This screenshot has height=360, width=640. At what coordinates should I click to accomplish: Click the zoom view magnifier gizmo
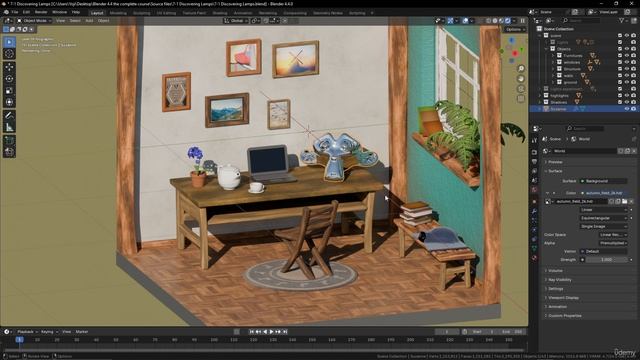[521, 69]
